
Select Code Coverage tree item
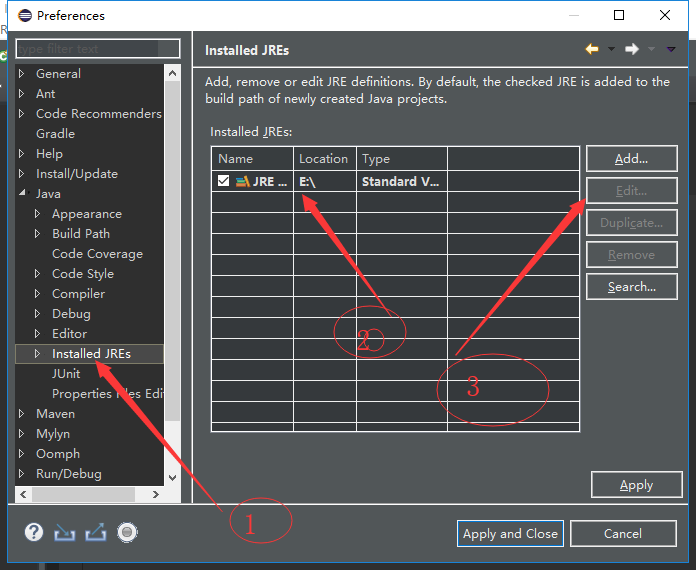click(97, 254)
